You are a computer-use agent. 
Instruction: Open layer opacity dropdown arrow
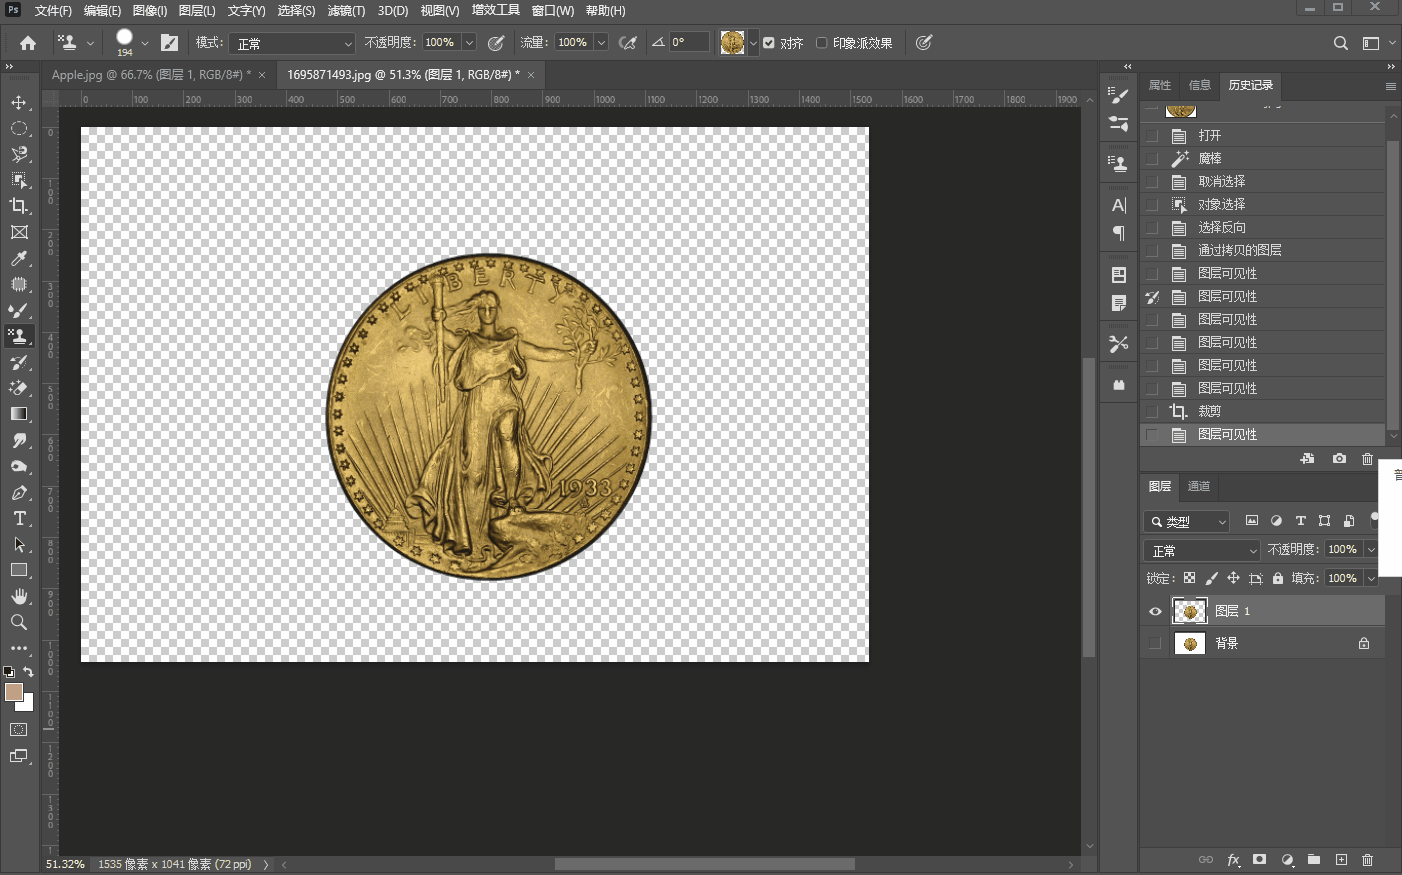pyautogui.click(x=1371, y=550)
